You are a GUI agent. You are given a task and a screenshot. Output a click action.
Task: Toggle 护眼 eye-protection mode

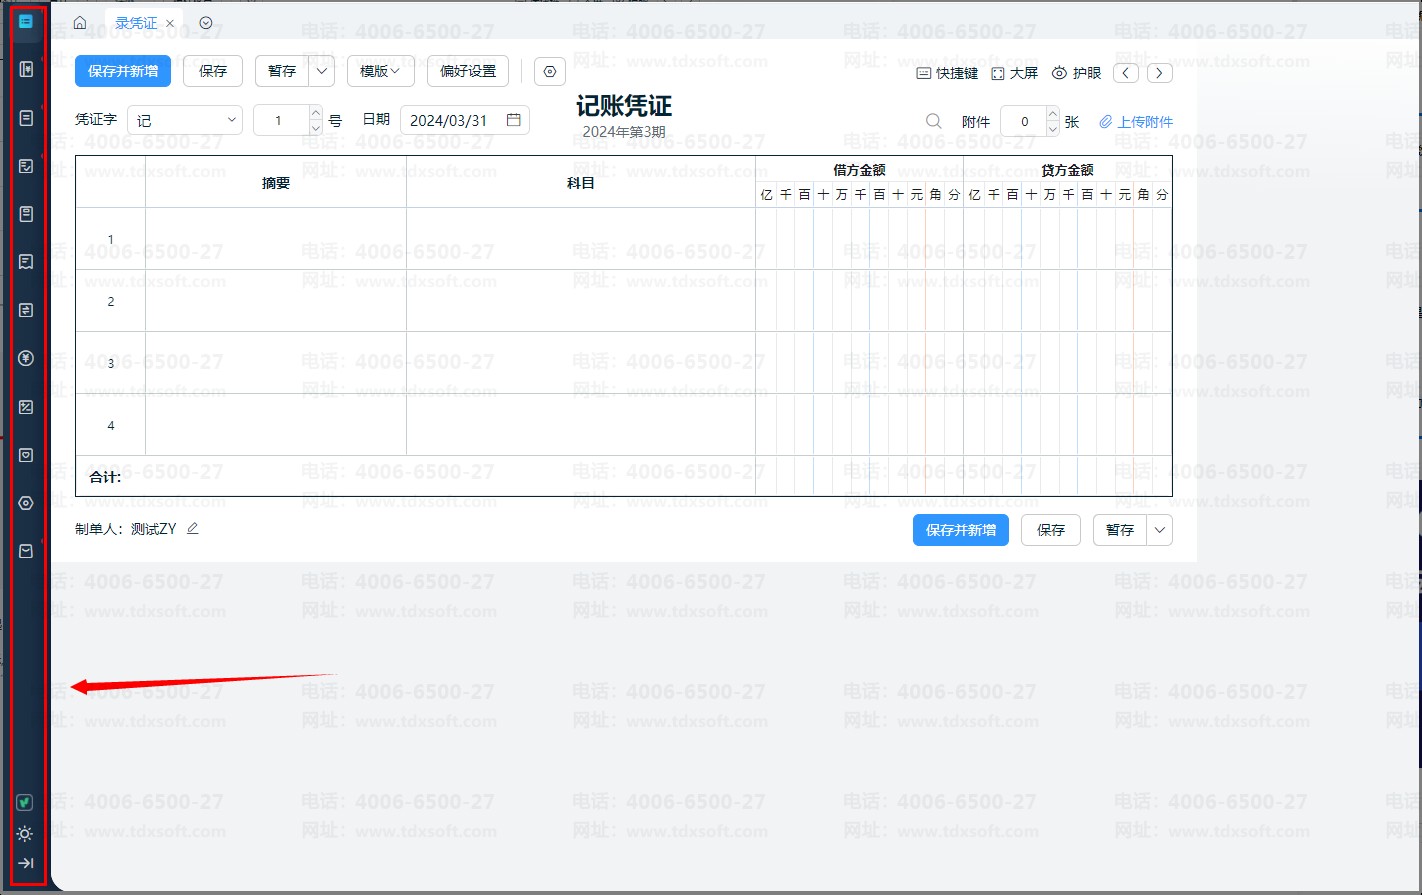1076,73
